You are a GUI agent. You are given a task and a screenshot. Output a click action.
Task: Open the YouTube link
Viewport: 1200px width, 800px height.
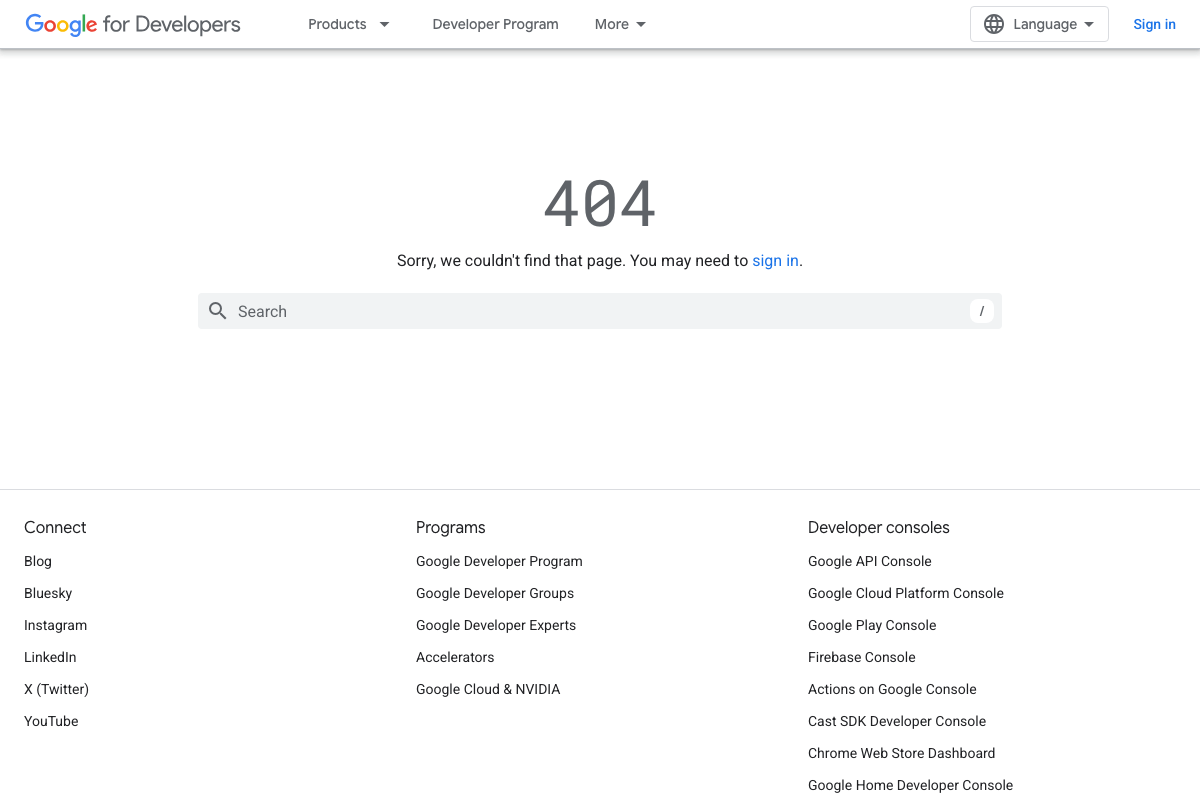[51, 721]
